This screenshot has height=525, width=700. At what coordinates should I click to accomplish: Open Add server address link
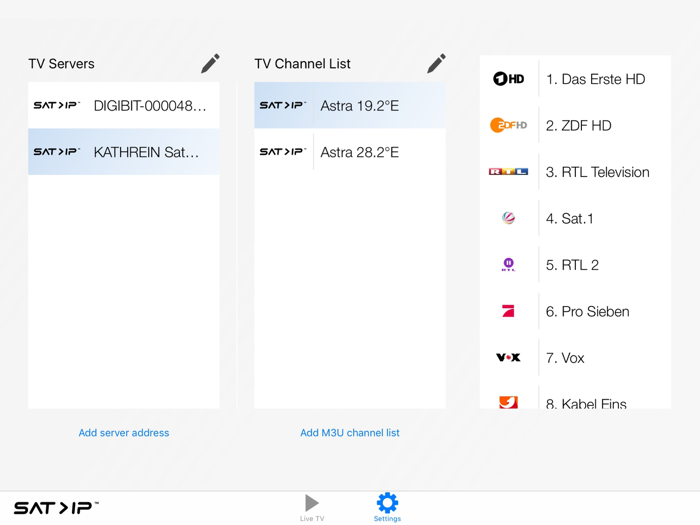[x=124, y=433]
